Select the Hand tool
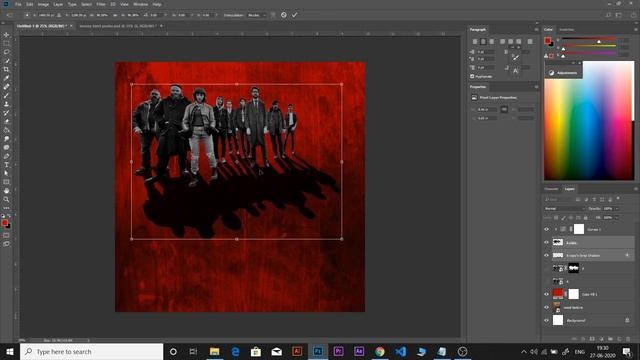640x360 pixels. pos(6,191)
